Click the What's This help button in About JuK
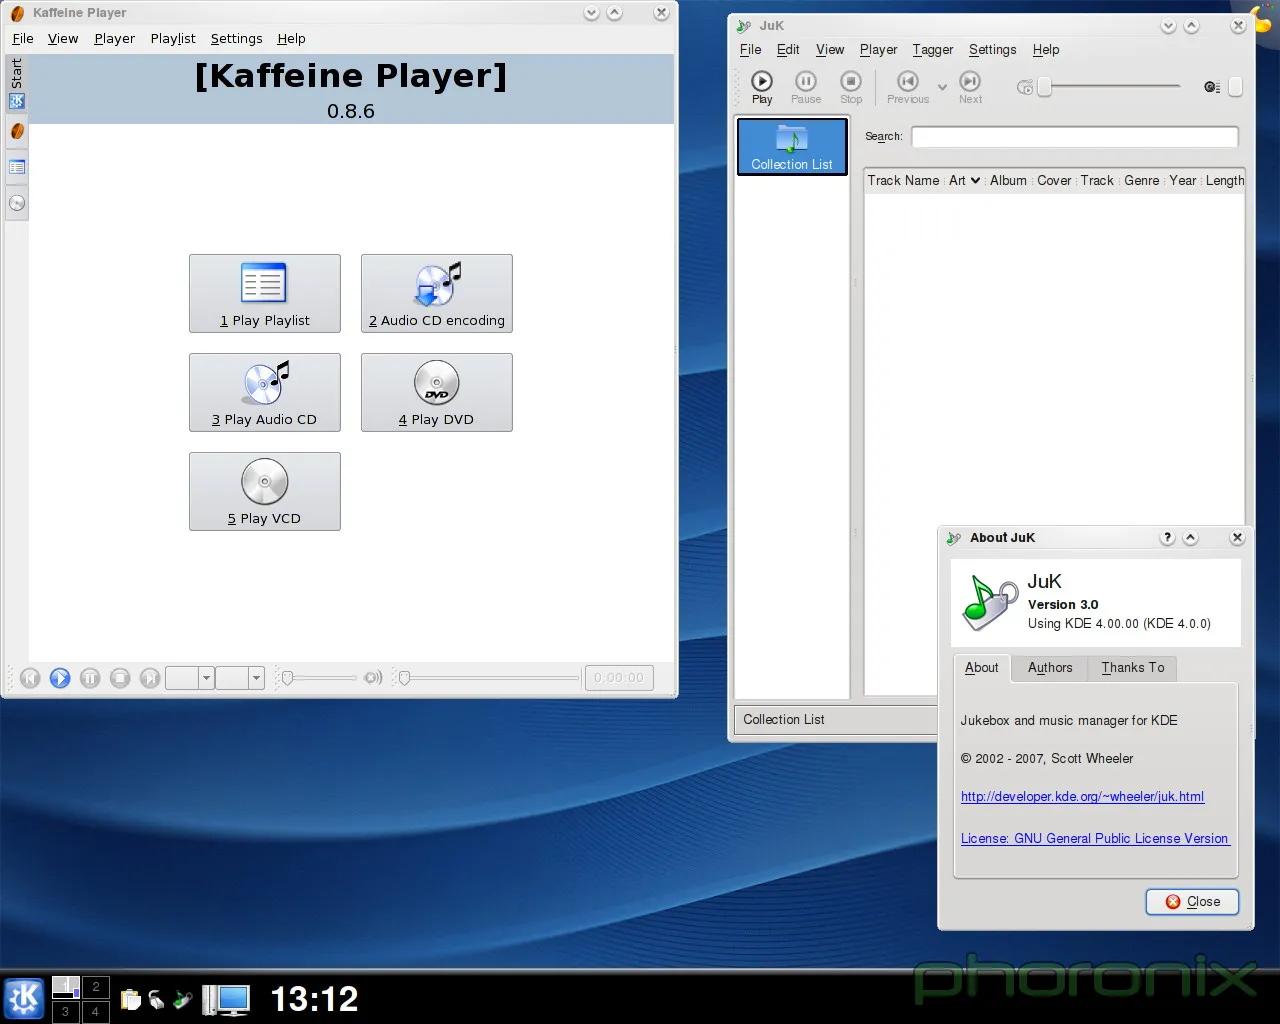The width and height of the screenshot is (1280, 1024). tap(1167, 538)
